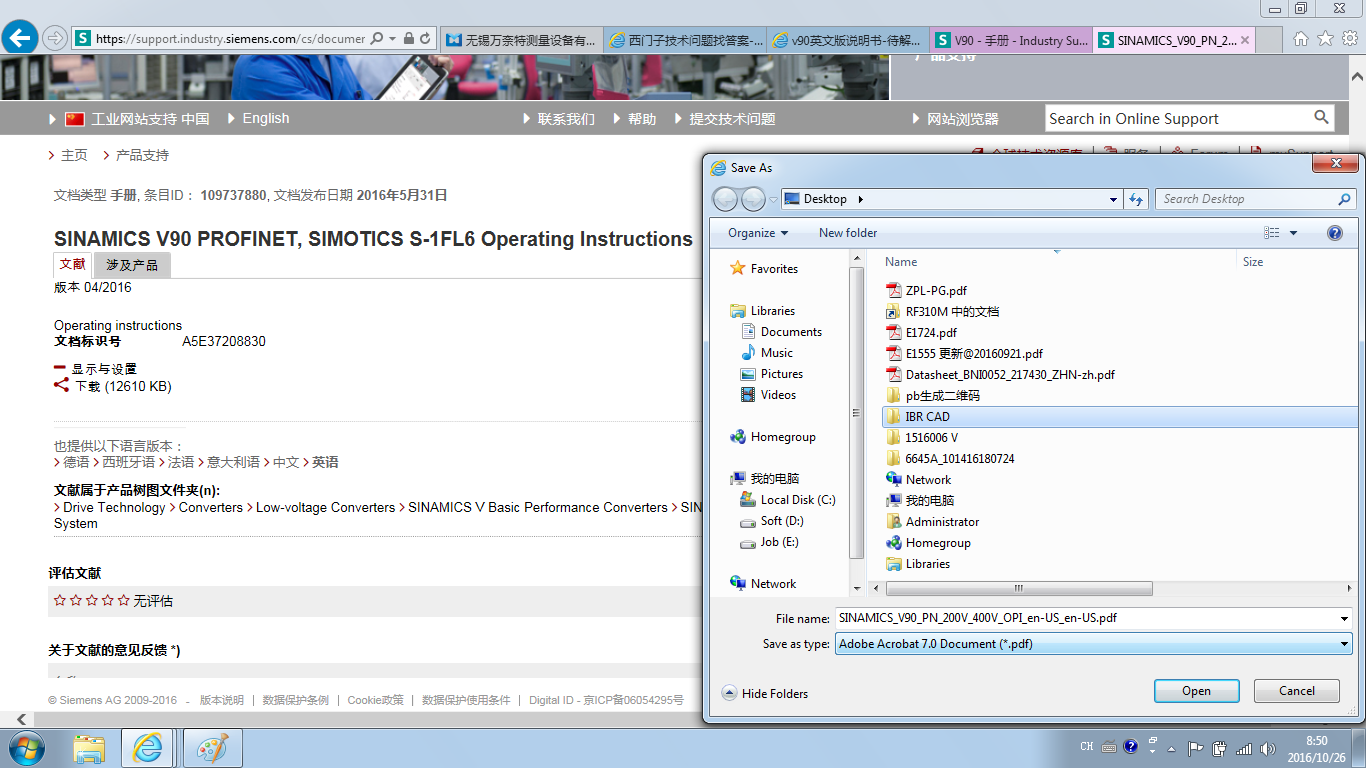Cancel the Save As dialog
The image size is (1366, 768).
(1297, 691)
